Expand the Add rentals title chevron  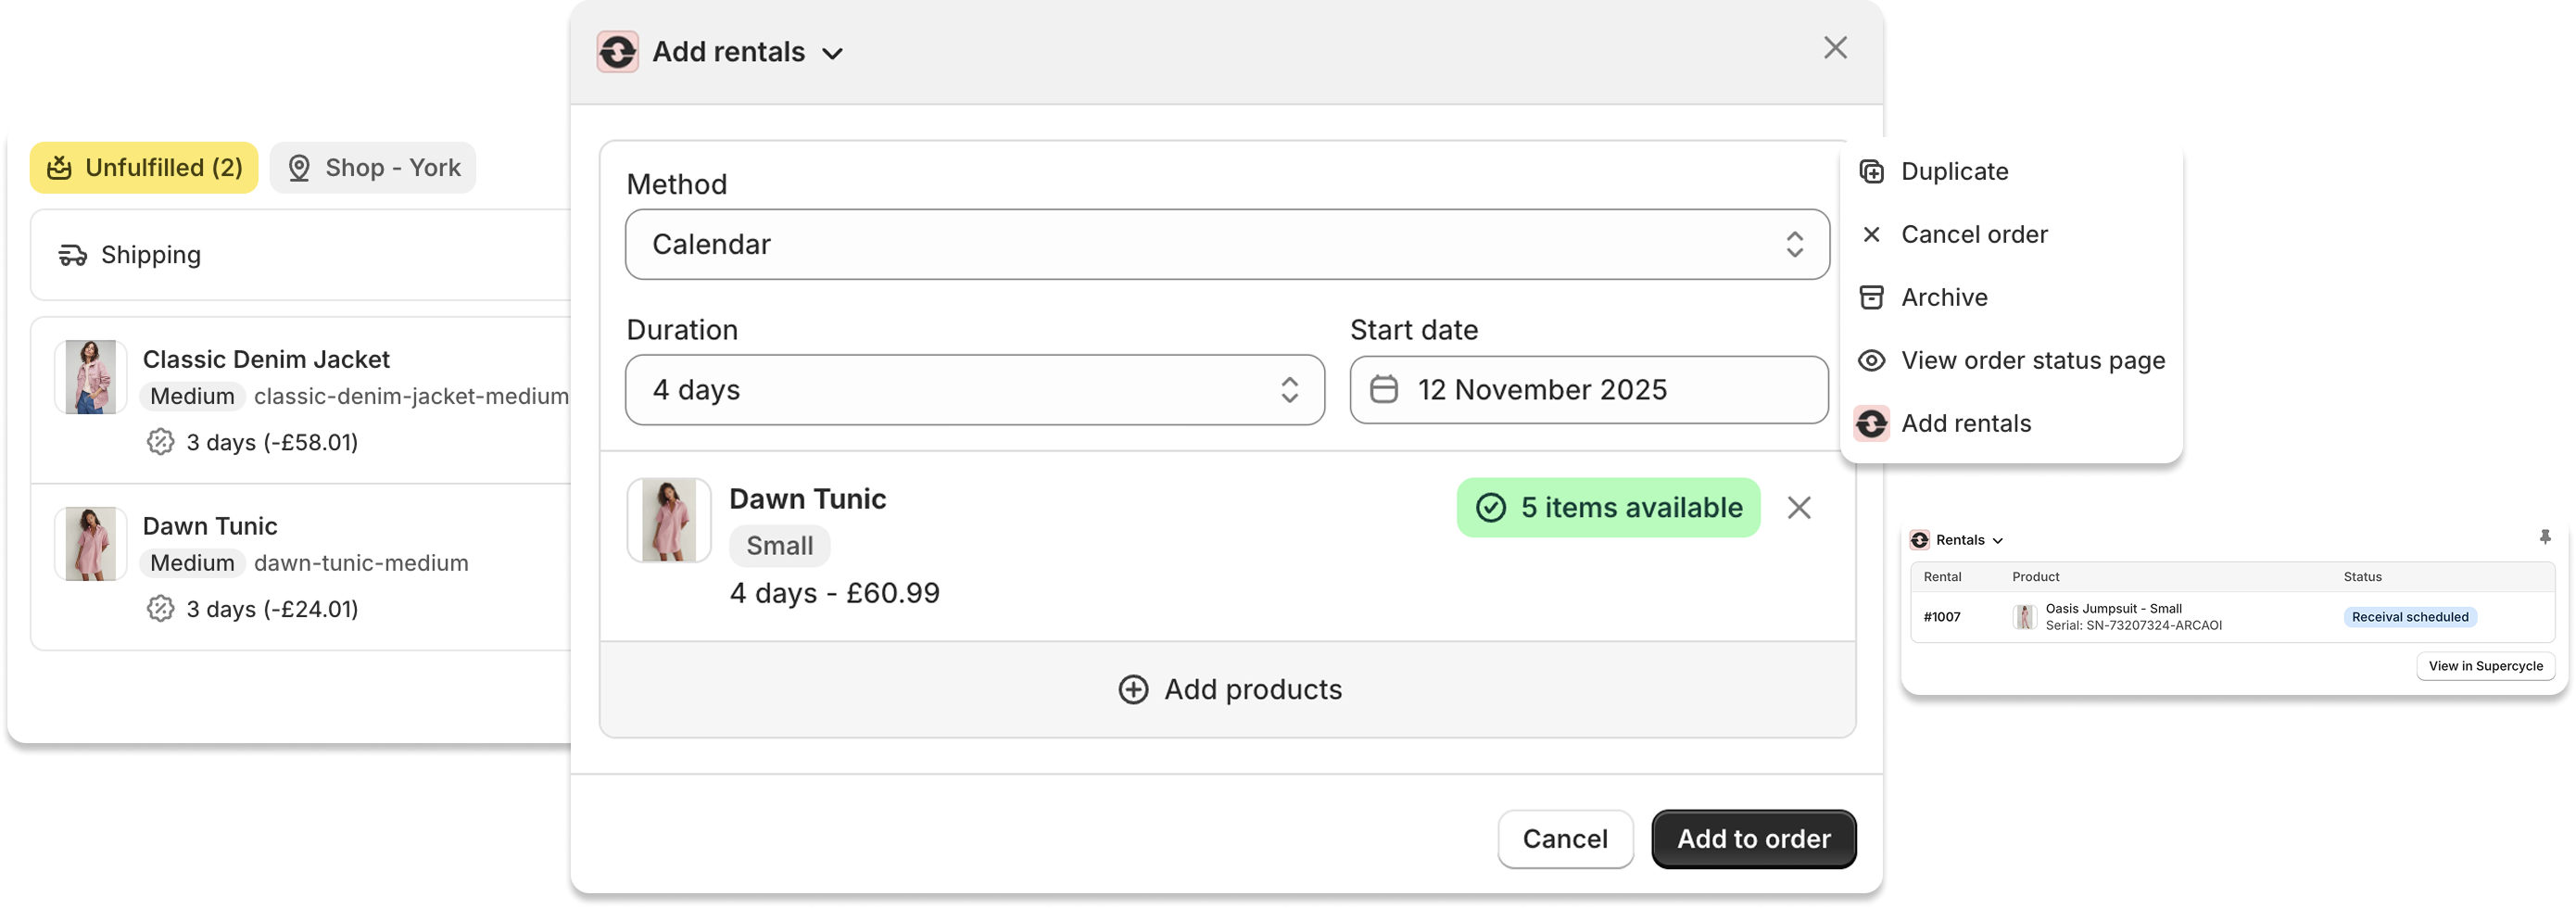tap(833, 54)
